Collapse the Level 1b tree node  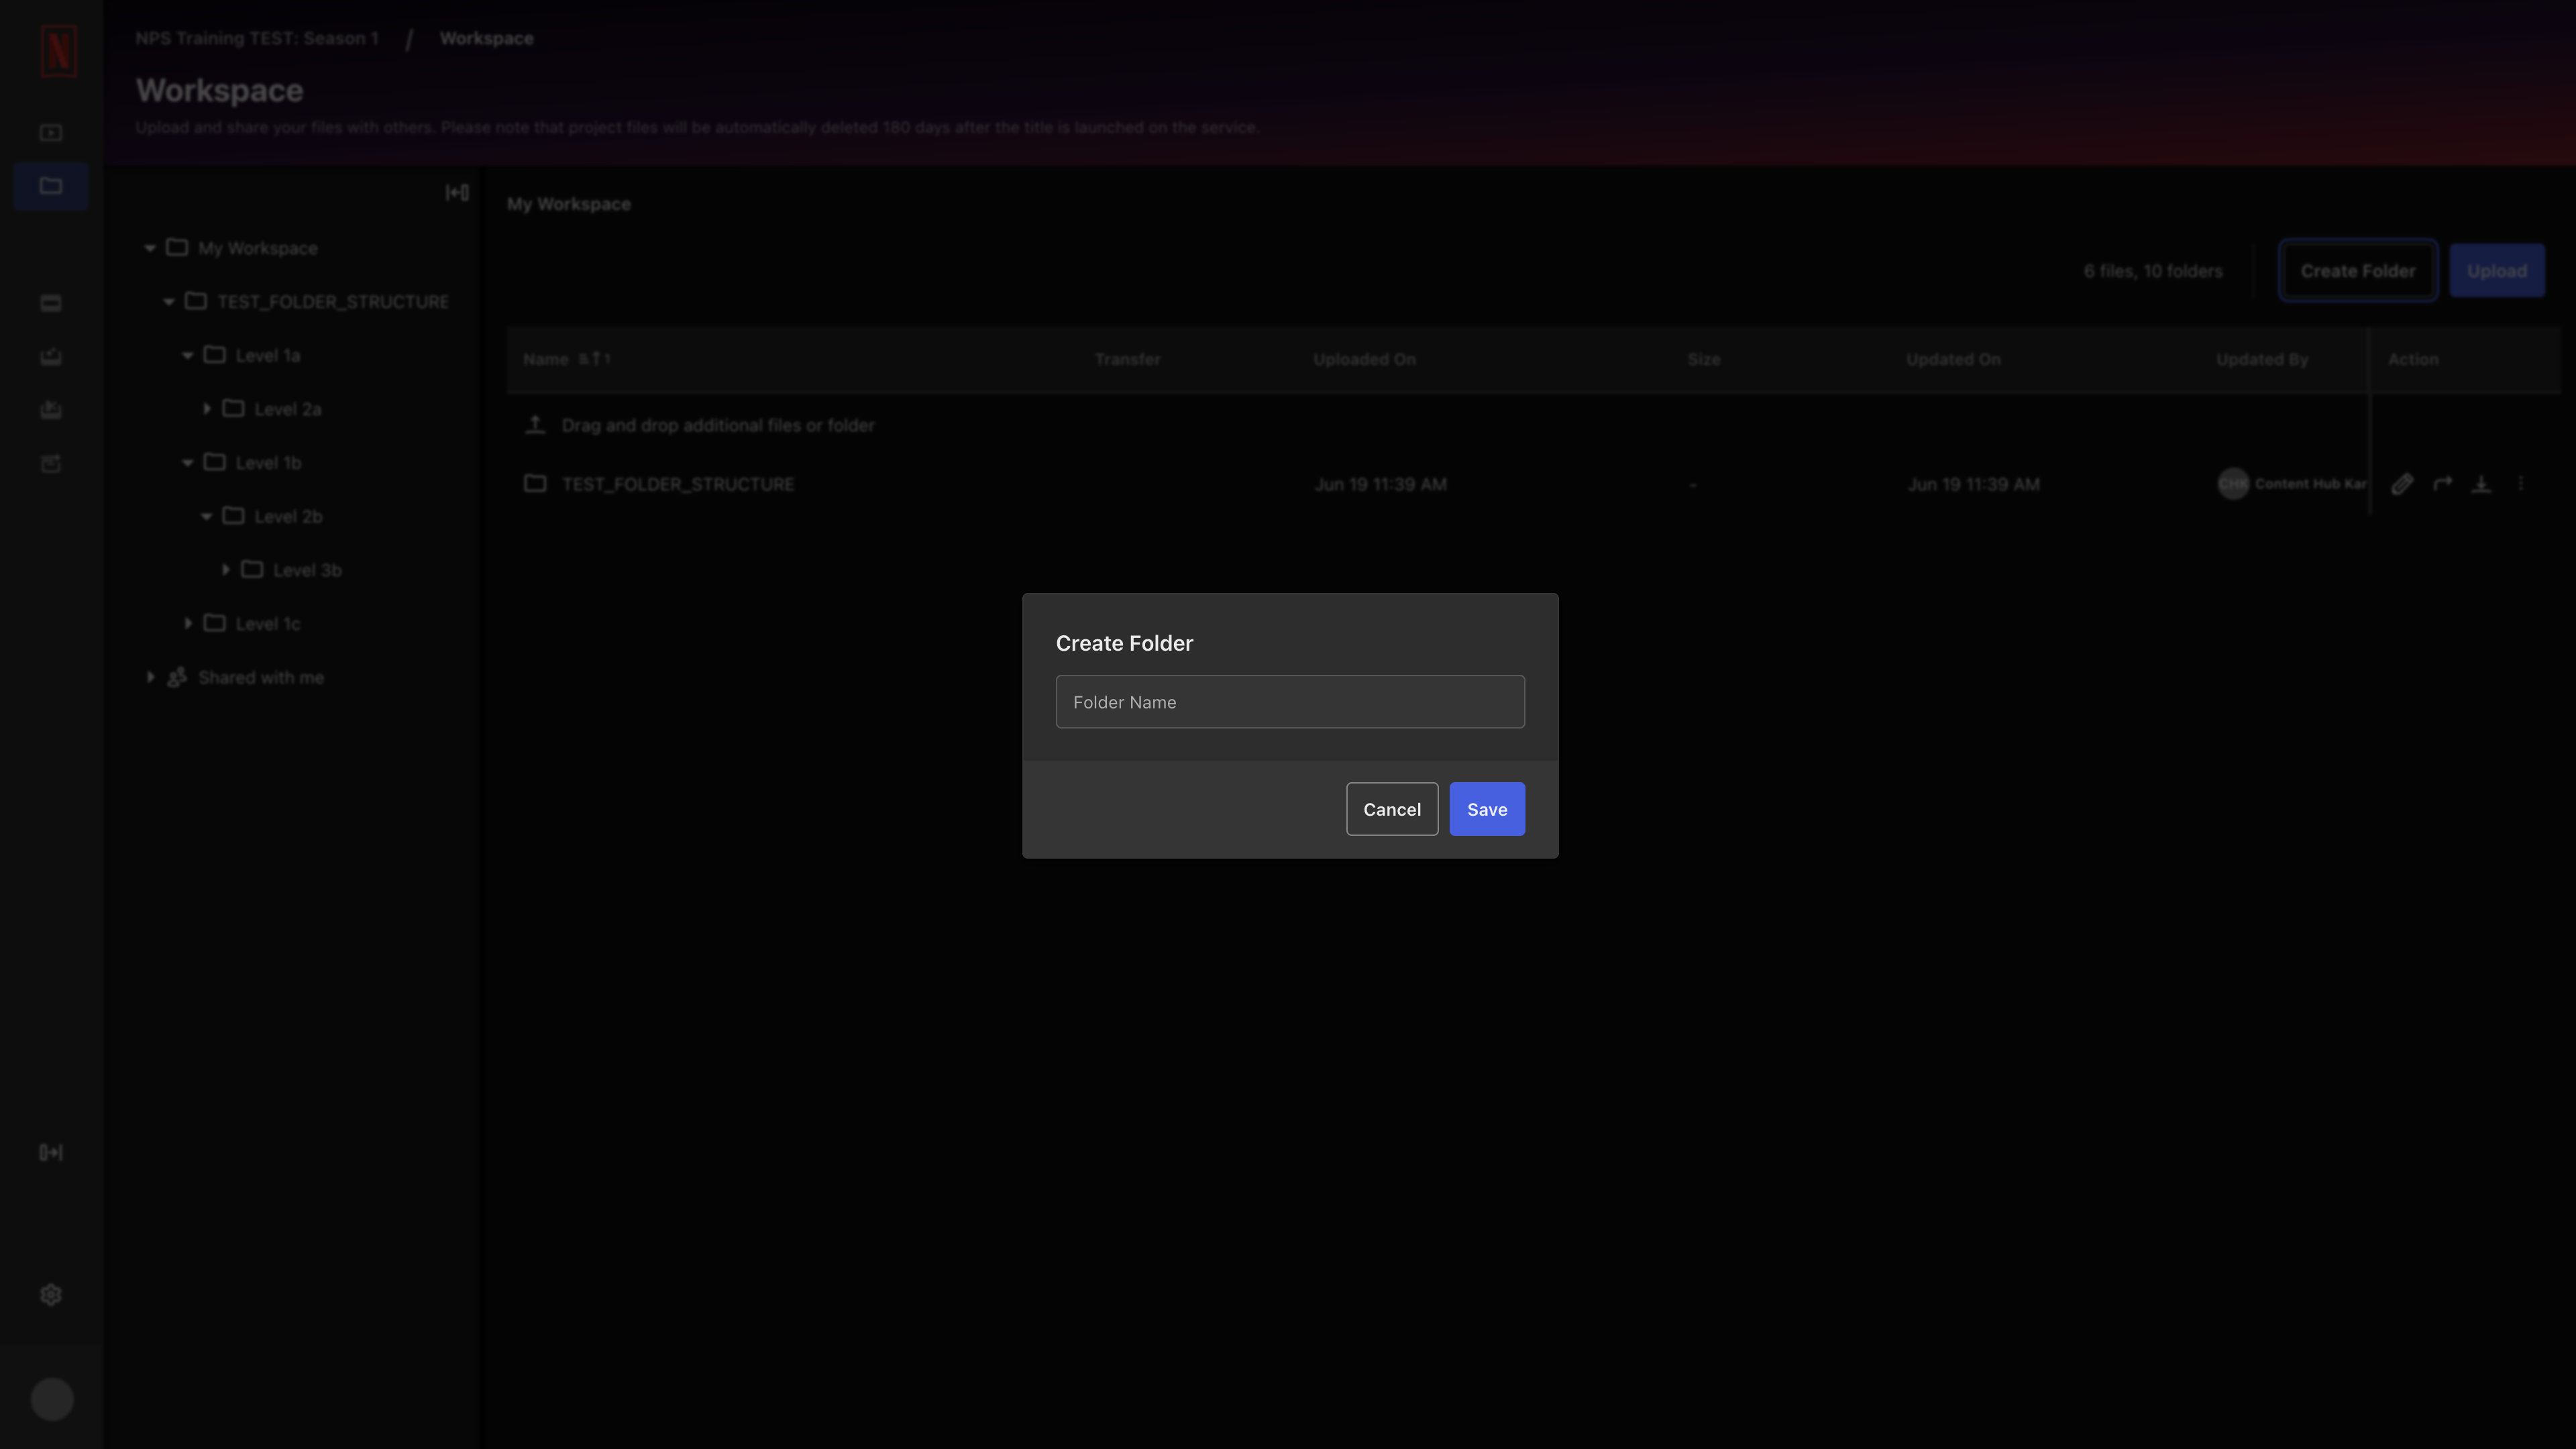click(188, 462)
